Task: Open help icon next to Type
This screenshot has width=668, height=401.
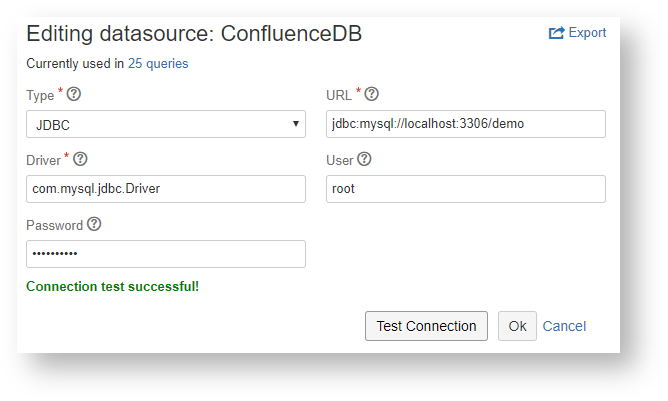Action: [x=73, y=95]
